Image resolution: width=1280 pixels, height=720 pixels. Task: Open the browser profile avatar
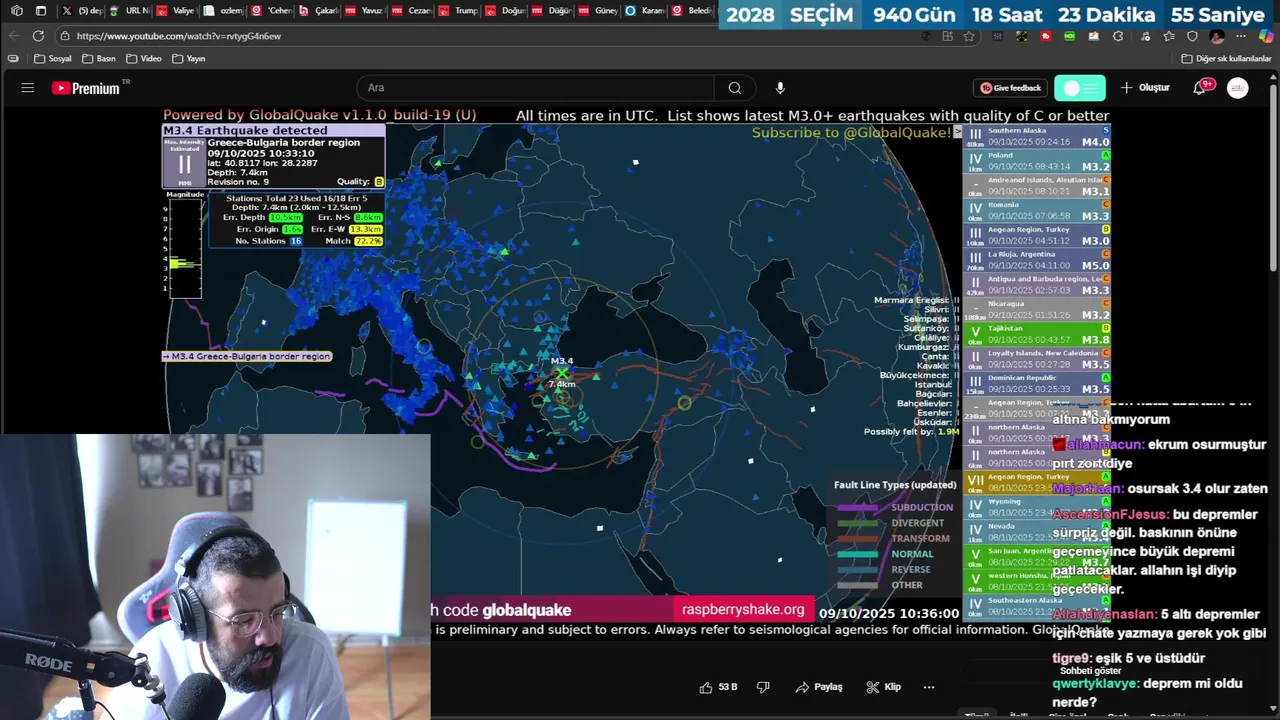[x=1217, y=36]
